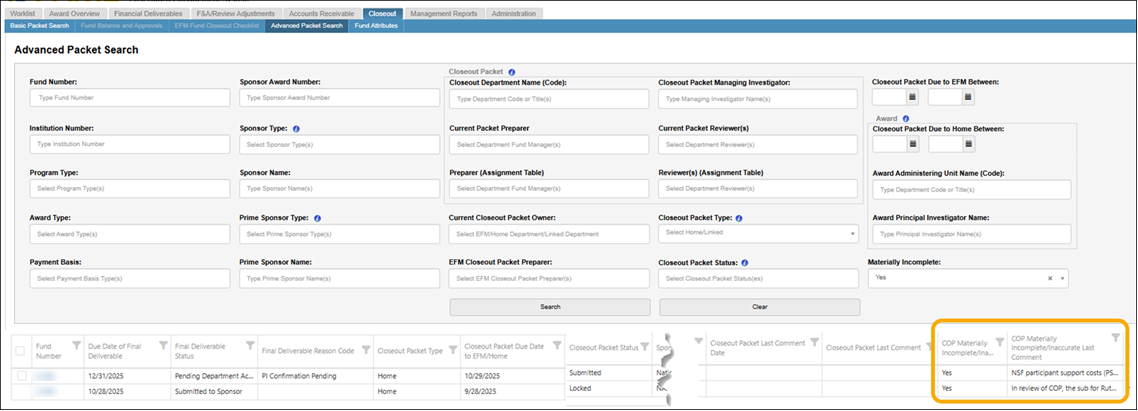Tick the select-all checkbox in grid header

pyautogui.click(x=20, y=350)
